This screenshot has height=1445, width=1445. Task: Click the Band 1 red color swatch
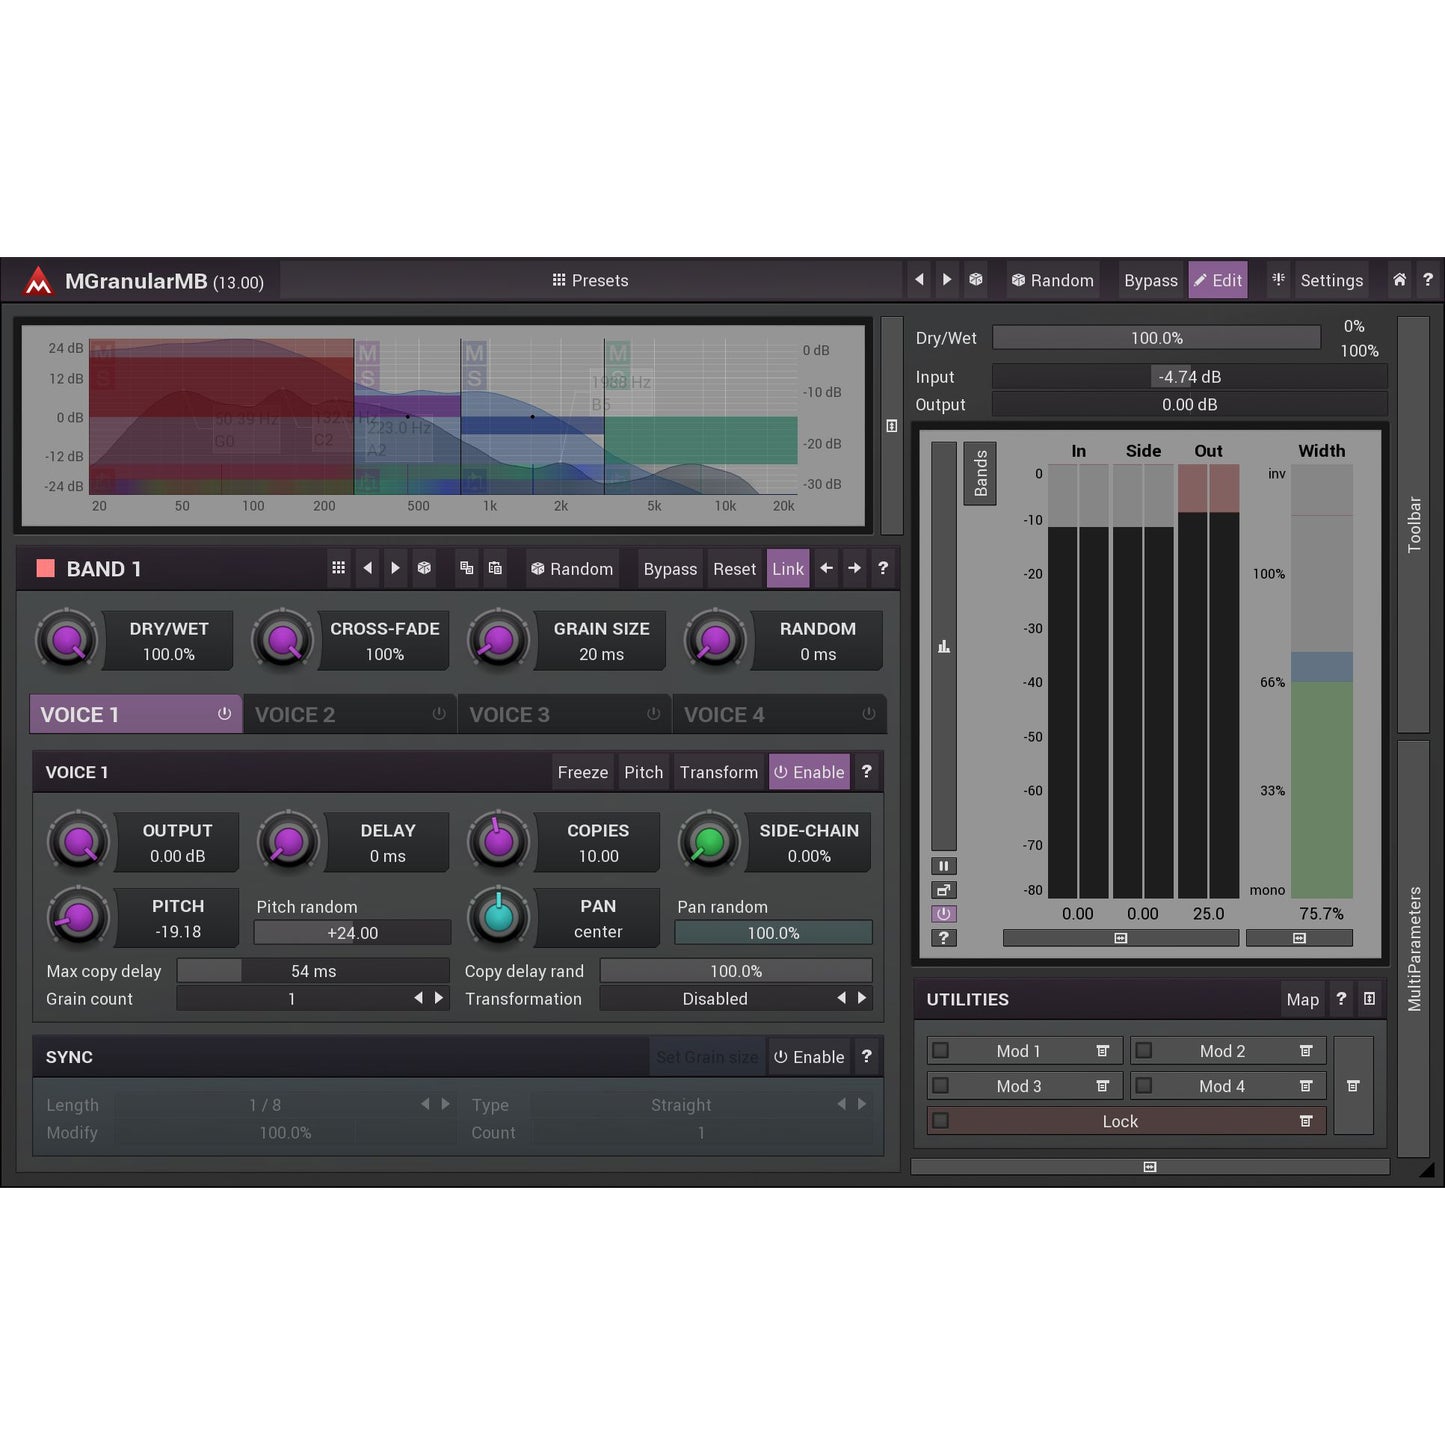tap(45, 569)
